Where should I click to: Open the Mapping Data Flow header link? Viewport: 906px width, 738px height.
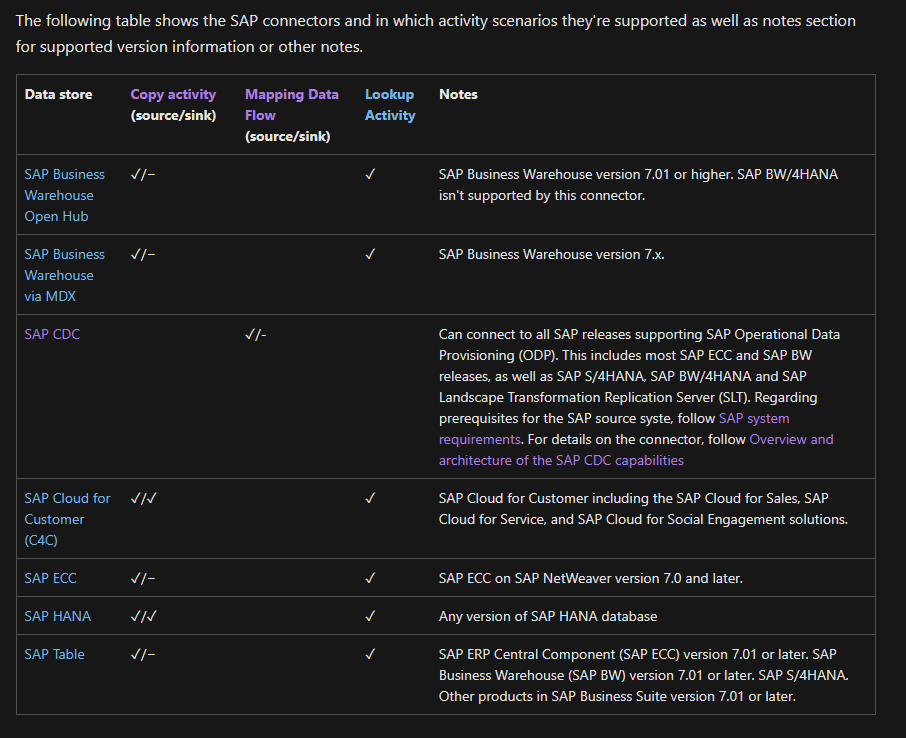[x=291, y=105]
